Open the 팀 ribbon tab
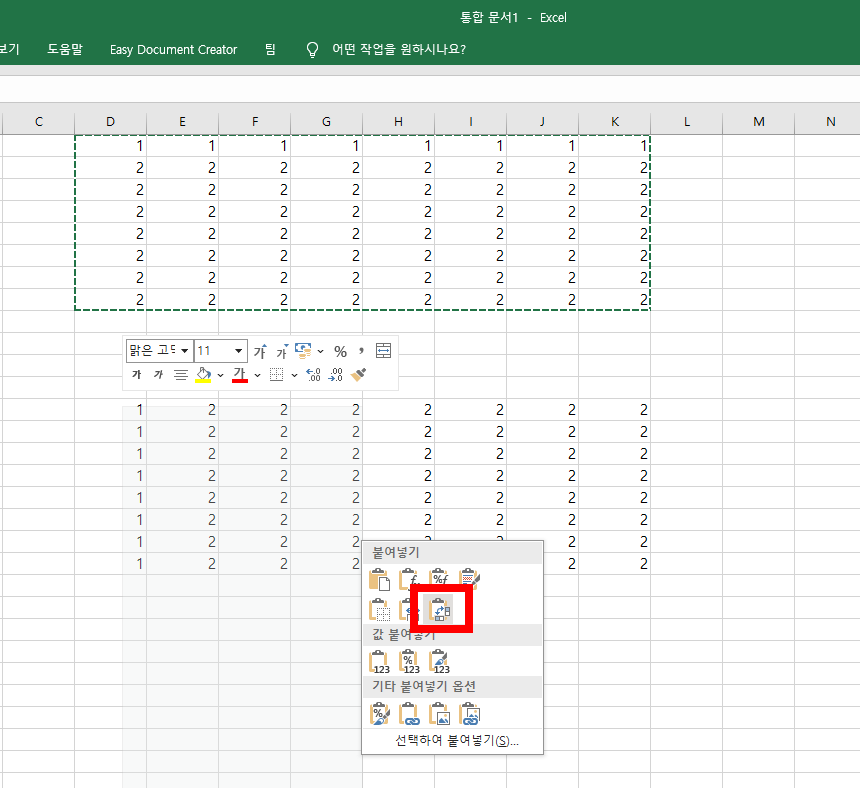 (270, 49)
